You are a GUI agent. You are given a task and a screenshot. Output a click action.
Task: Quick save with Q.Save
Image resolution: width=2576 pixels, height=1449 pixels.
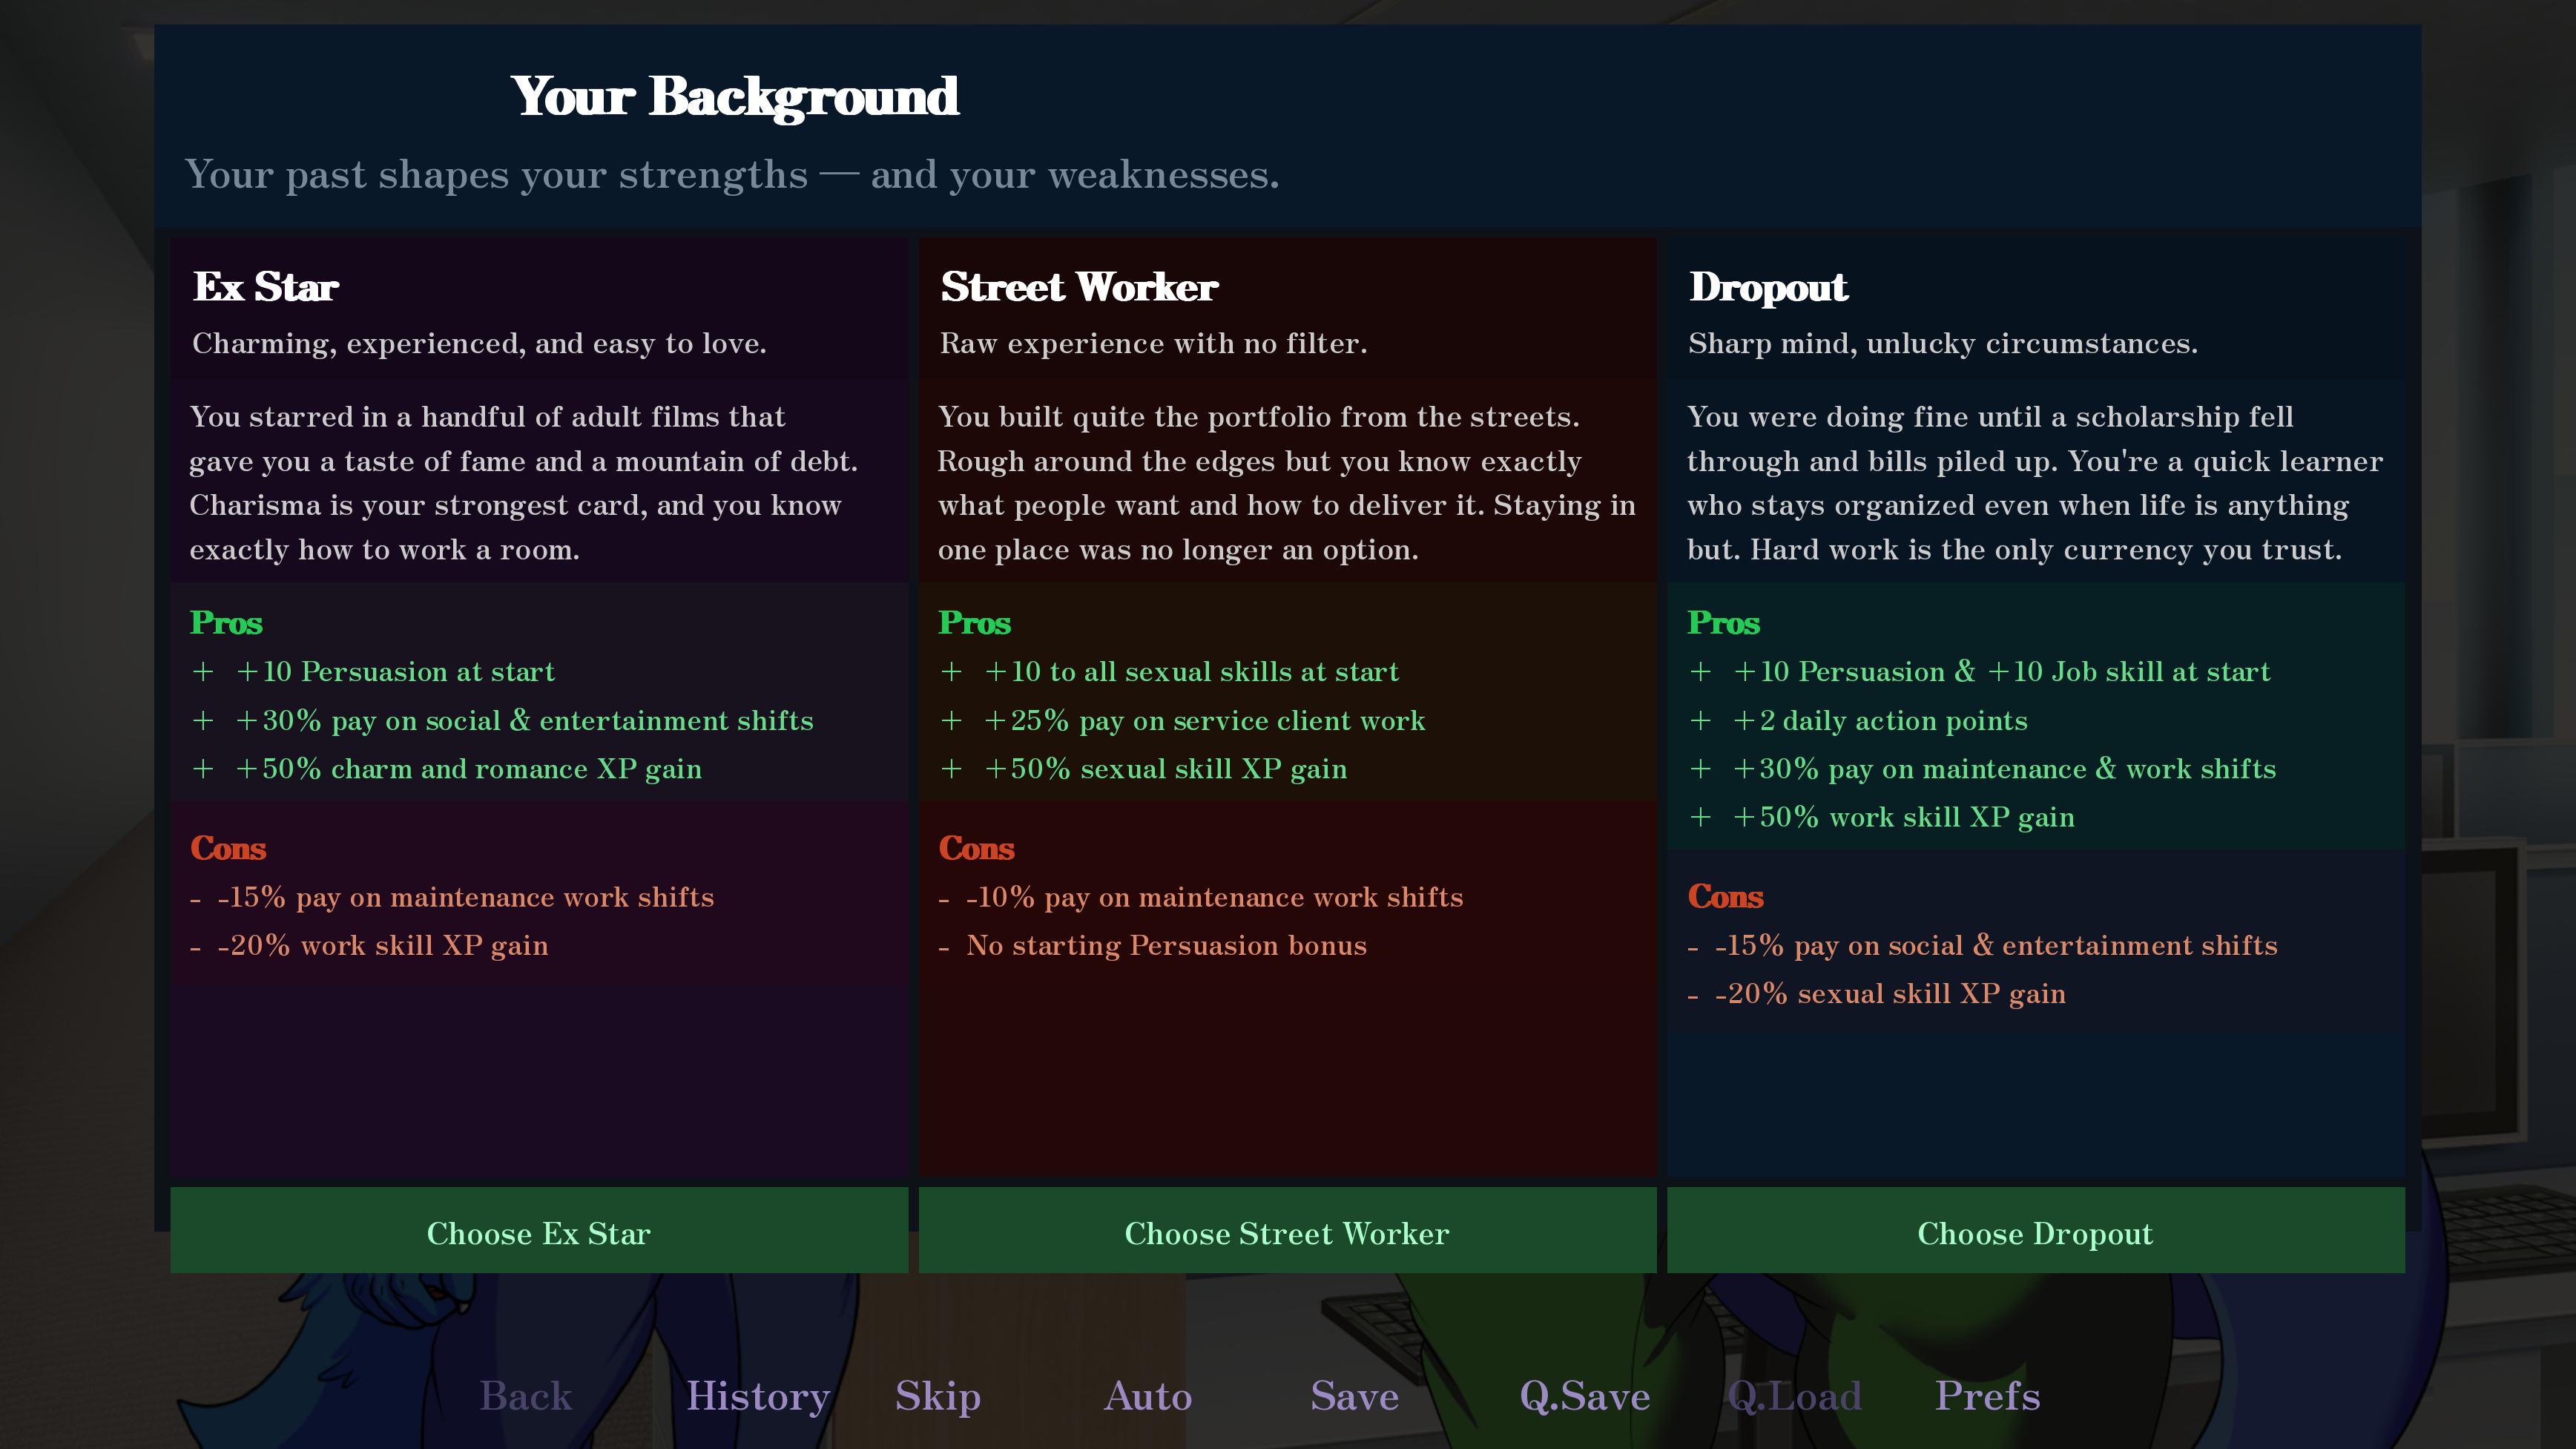point(1585,1397)
